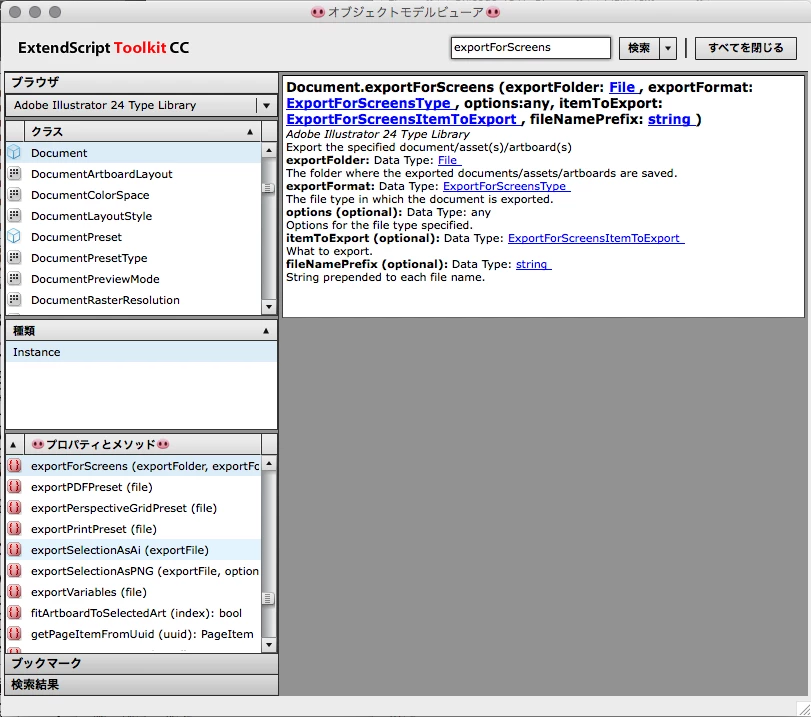Click the exportSelectionAsAi method icon
The height and width of the screenshot is (717, 811).
click(x=14, y=549)
